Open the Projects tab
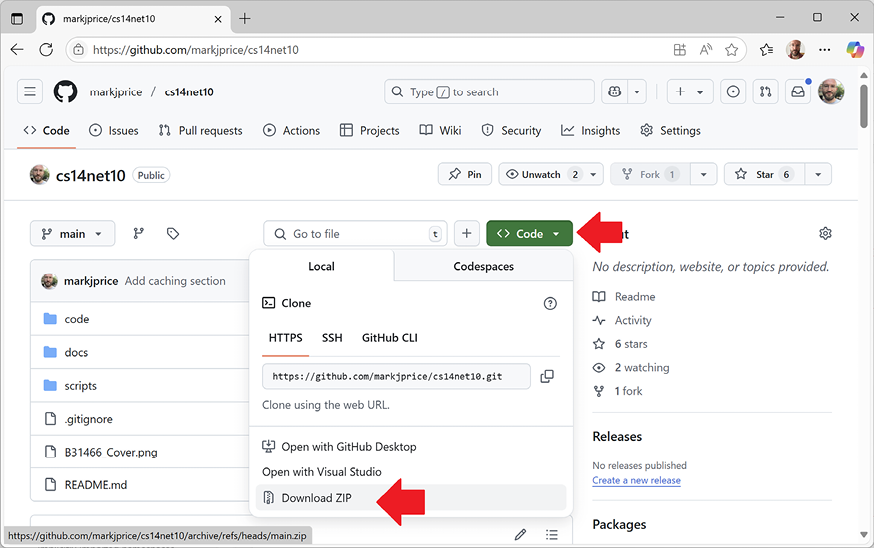874x548 pixels. coord(370,130)
